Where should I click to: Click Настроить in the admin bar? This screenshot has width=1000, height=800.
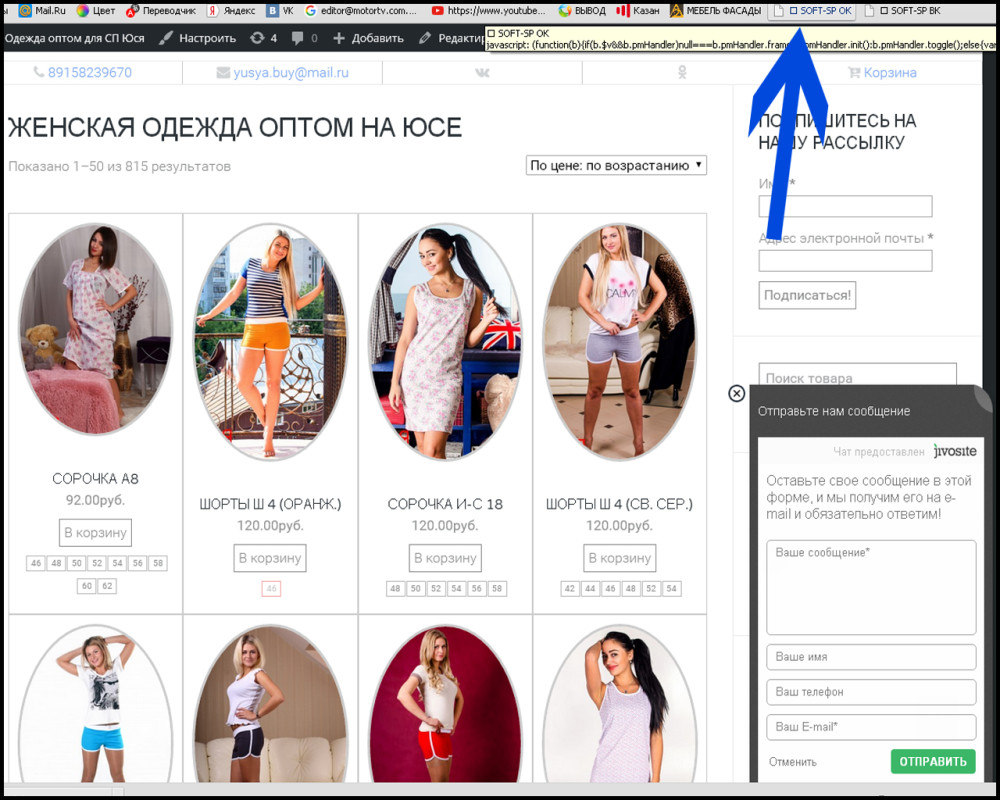197,38
